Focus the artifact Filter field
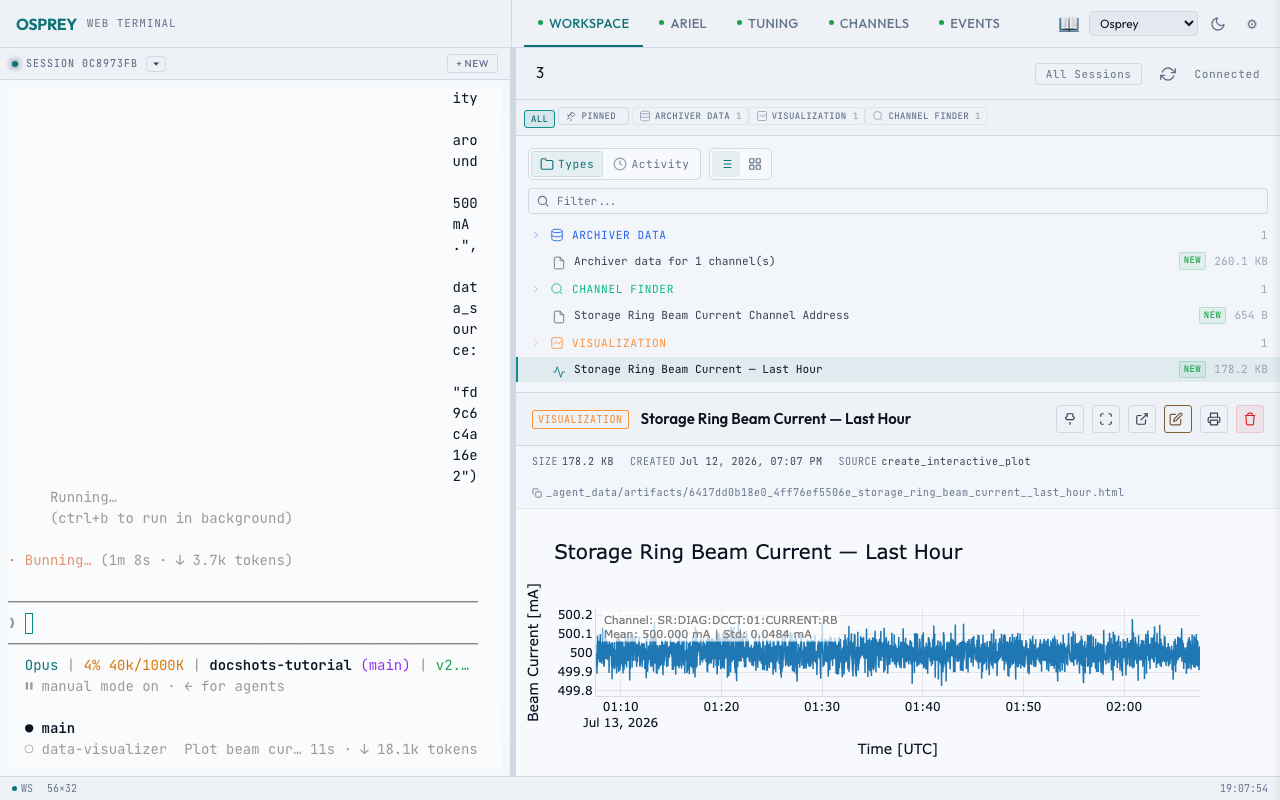1280x800 pixels. point(898,201)
